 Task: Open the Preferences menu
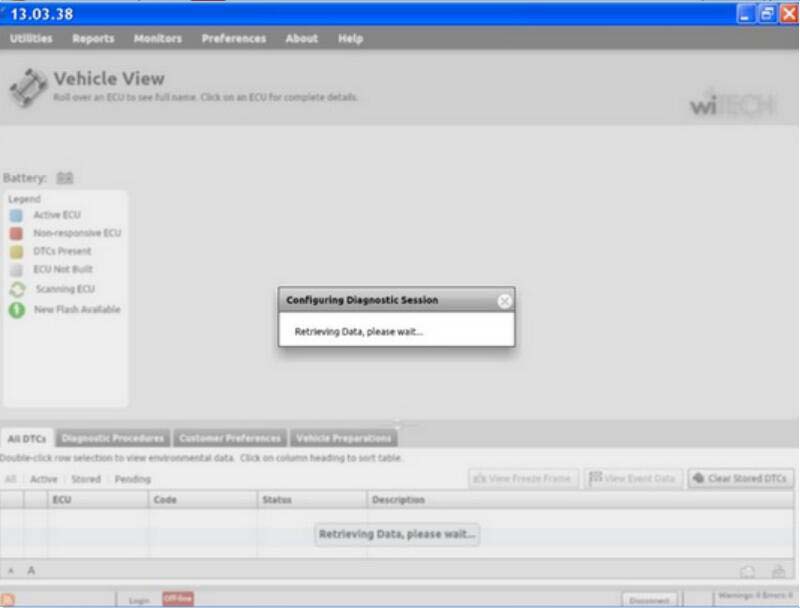234,39
